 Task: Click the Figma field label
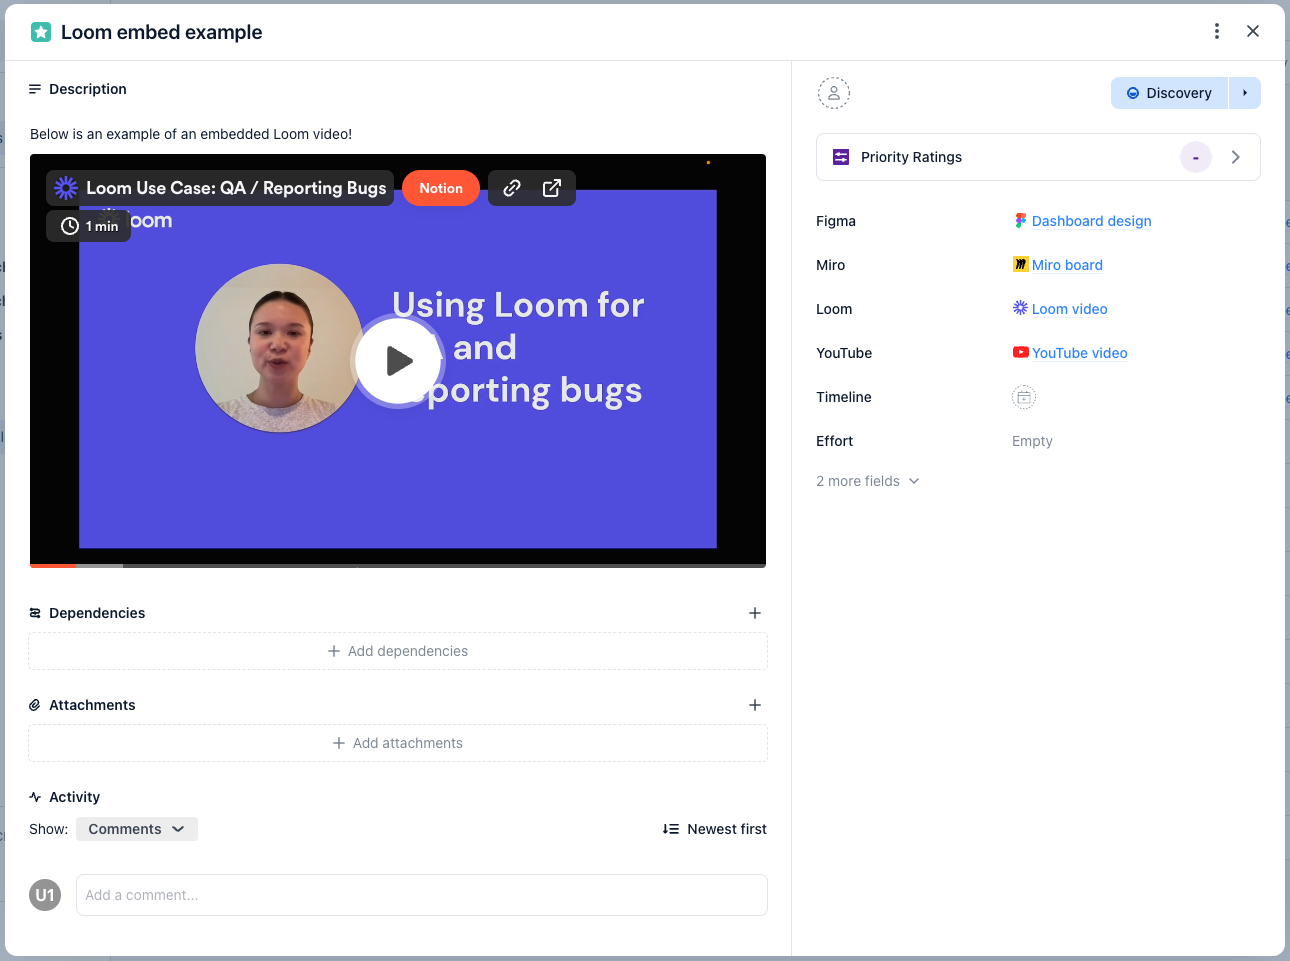tap(836, 221)
